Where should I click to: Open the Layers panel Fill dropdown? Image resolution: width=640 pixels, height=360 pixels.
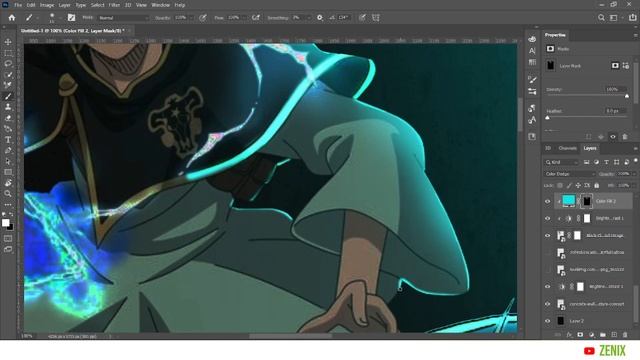(x=633, y=185)
